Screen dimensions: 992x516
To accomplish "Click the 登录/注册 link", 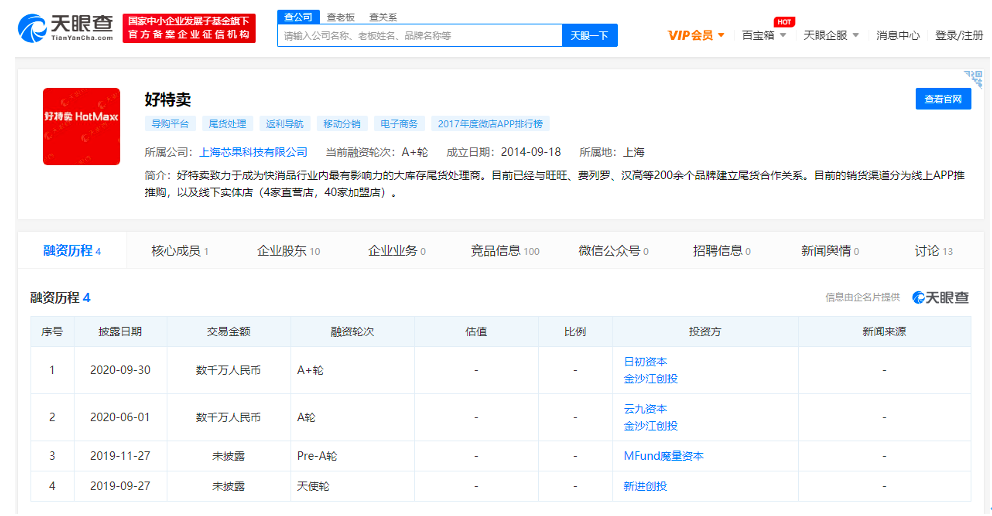I will 958,35.
